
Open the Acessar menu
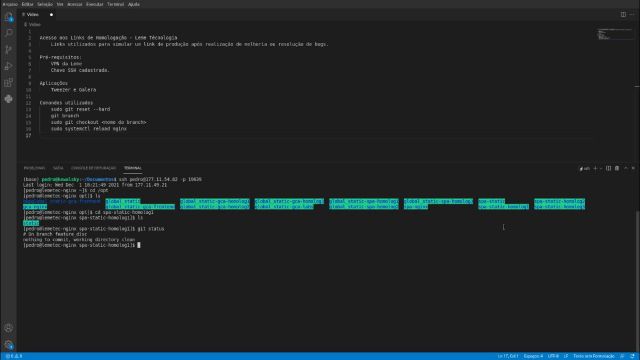[x=75, y=4]
